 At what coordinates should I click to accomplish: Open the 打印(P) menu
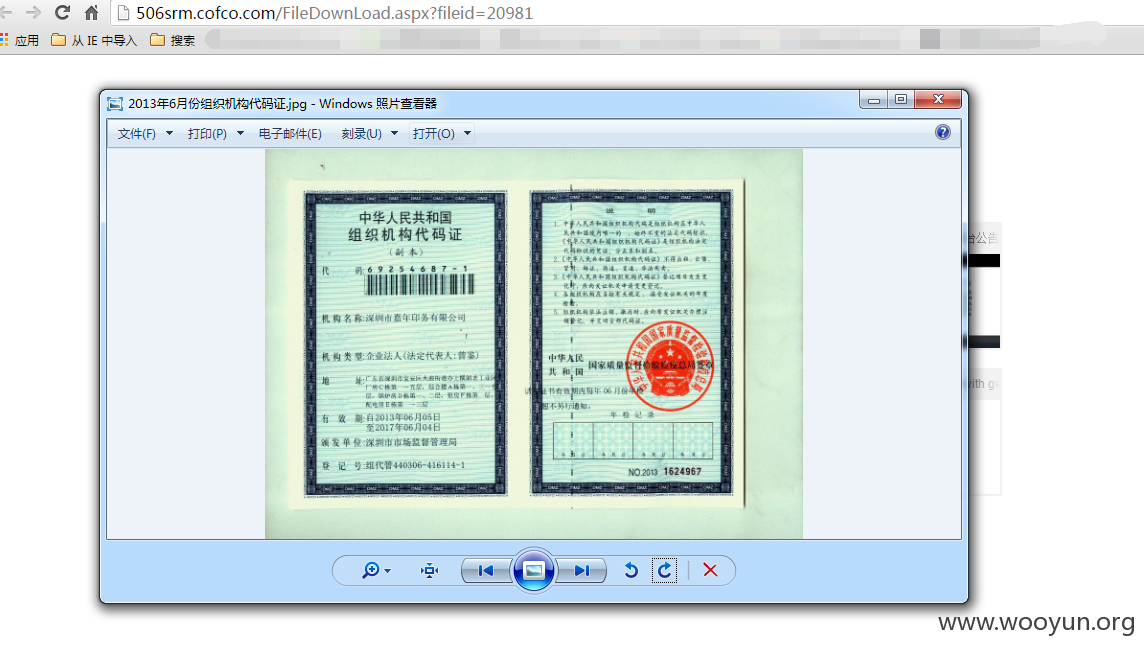pyautogui.click(x=207, y=134)
